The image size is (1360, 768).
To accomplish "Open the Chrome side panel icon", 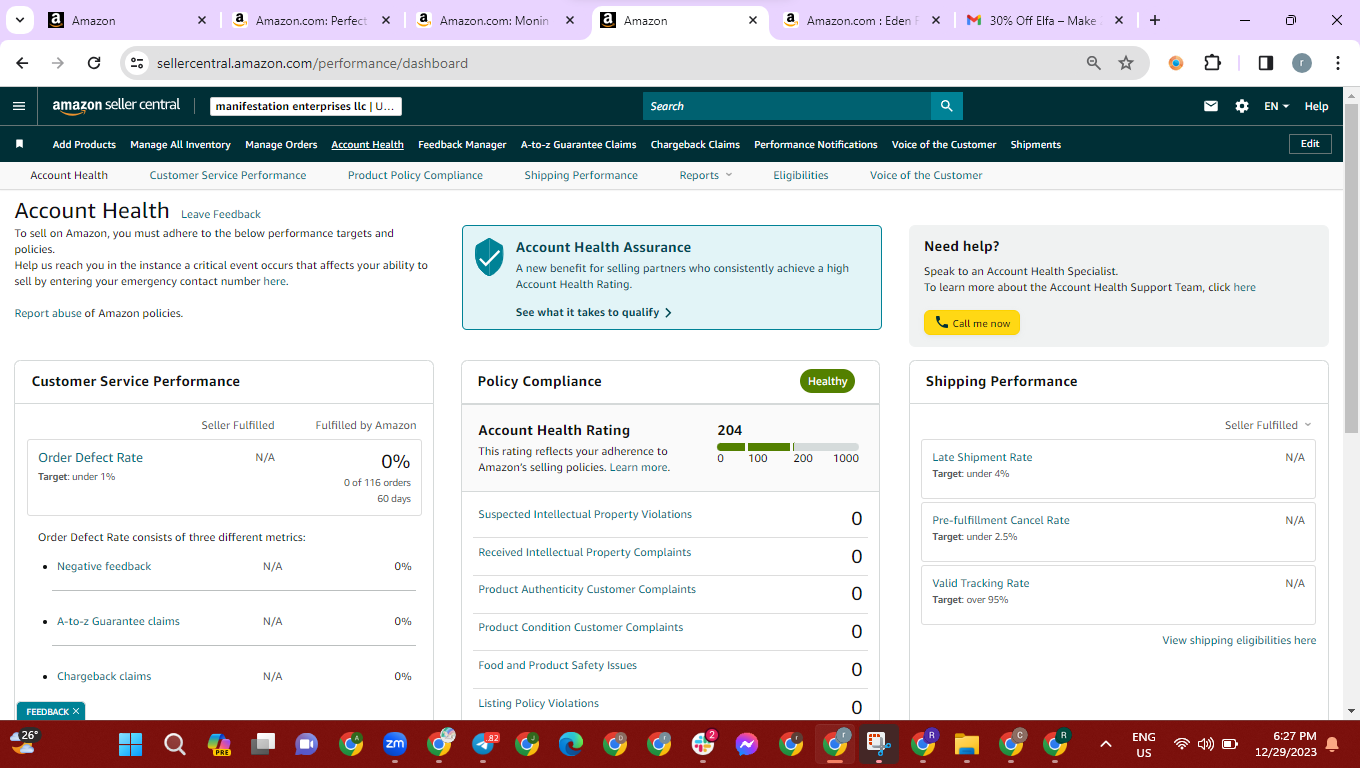I will [x=1265, y=63].
